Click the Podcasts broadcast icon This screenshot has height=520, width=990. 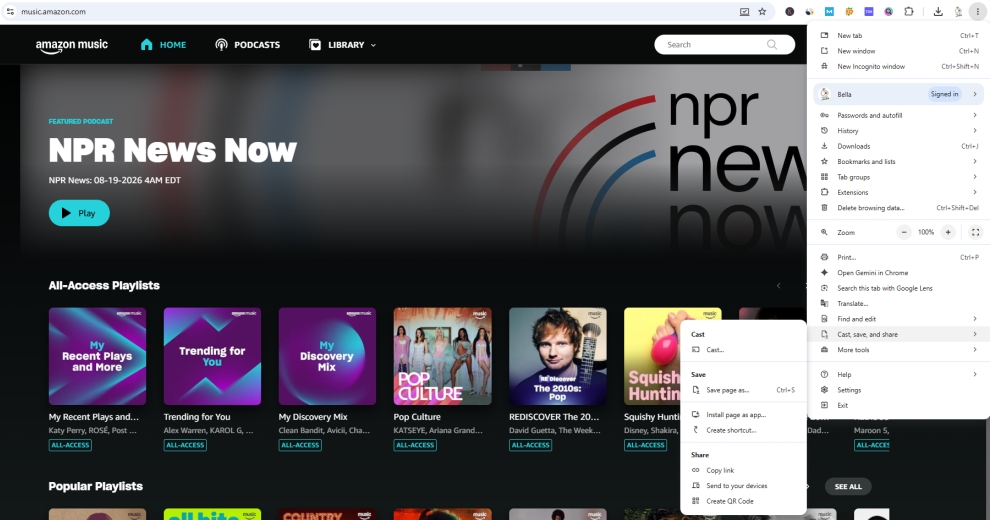[x=221, y=45]
